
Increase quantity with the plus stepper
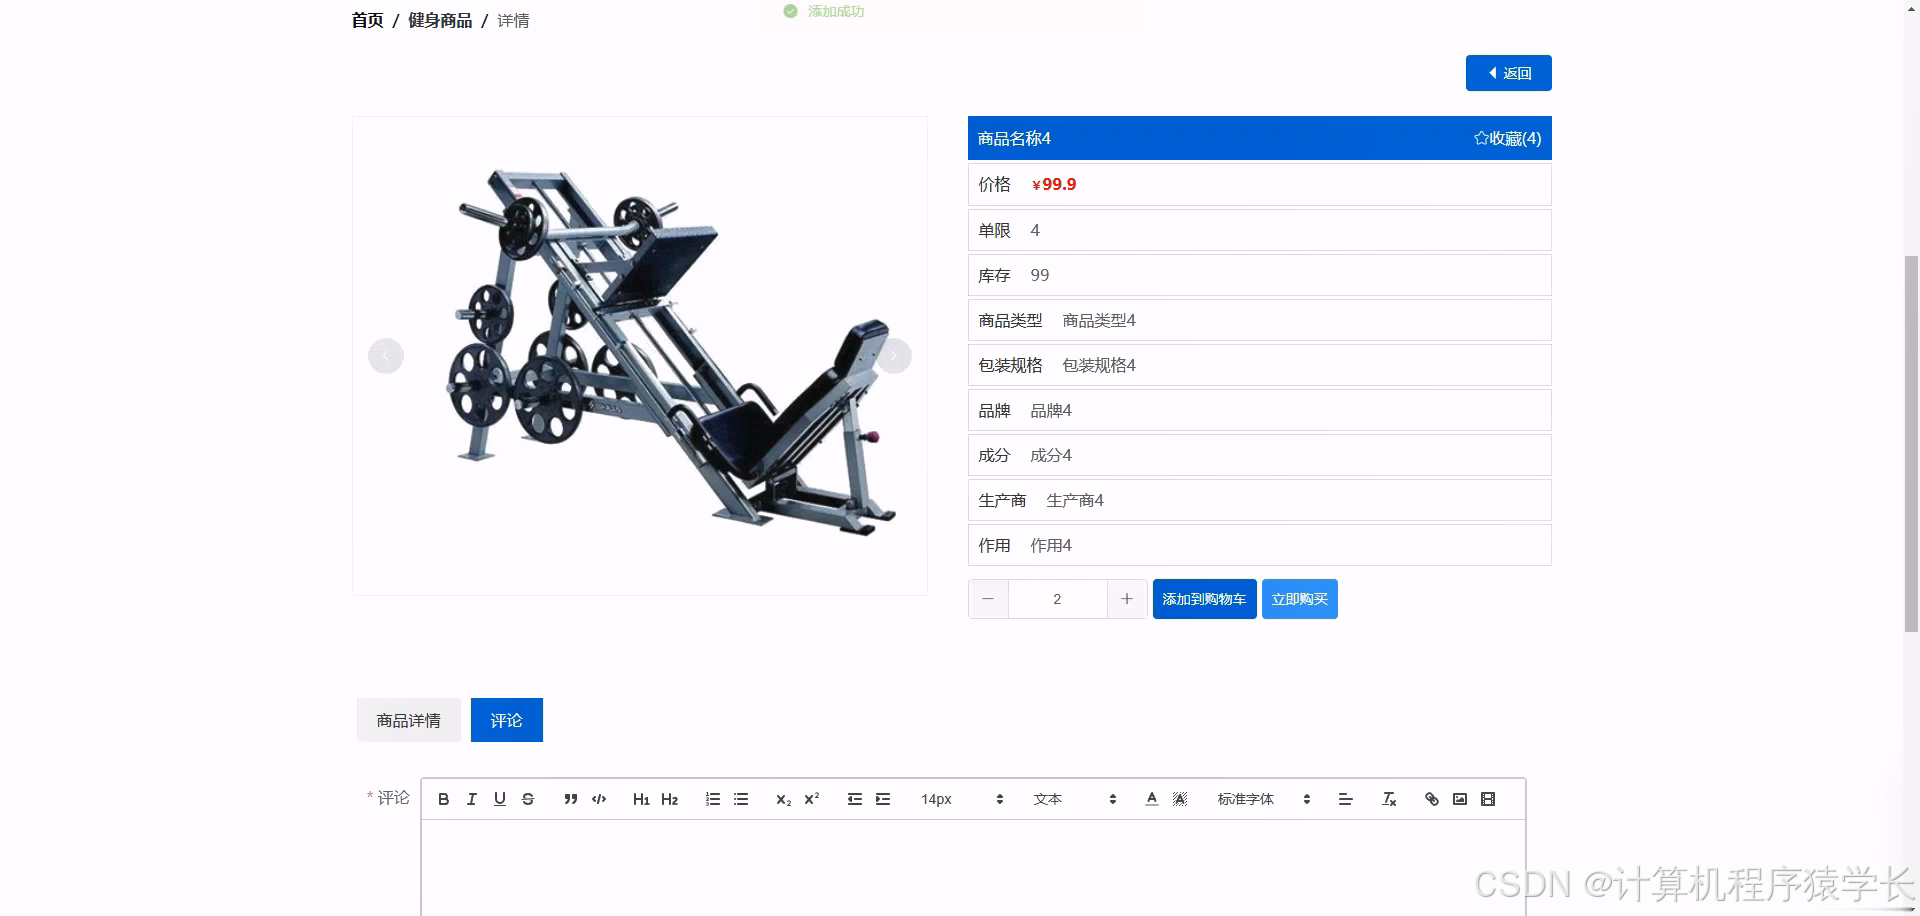point(1127,599)
